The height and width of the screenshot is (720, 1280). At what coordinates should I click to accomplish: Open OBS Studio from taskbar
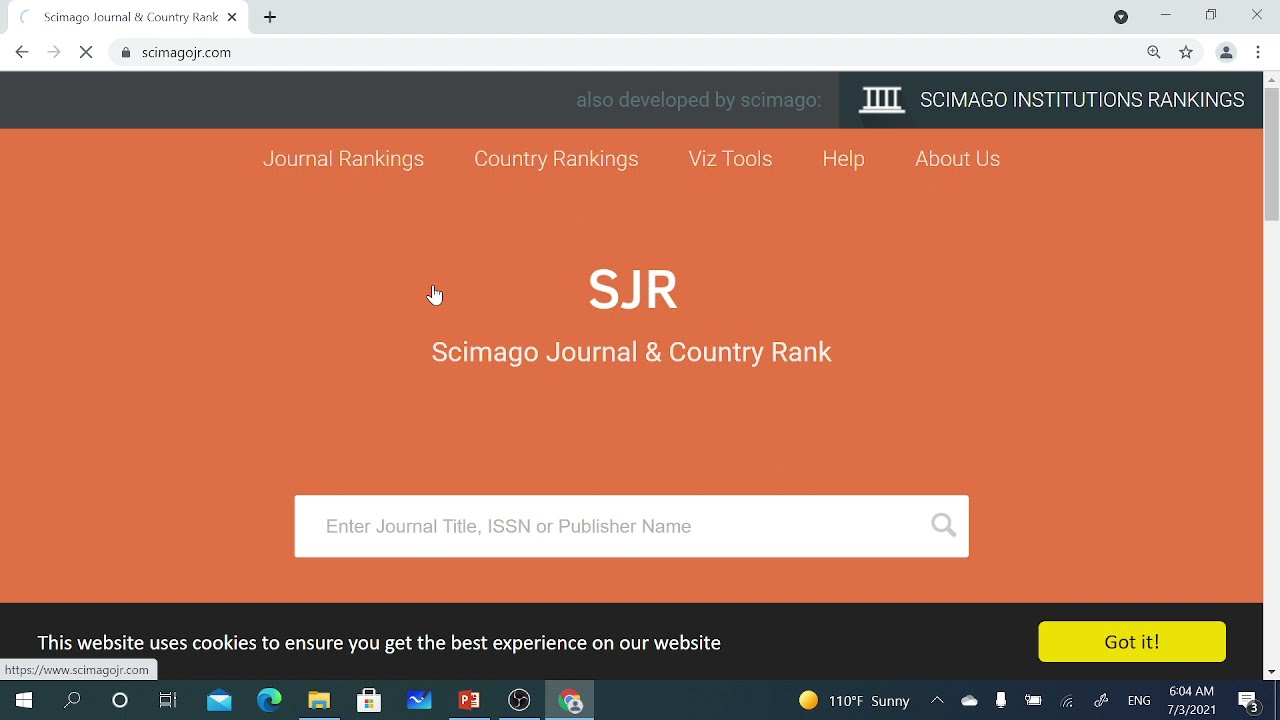pos(519,701)
